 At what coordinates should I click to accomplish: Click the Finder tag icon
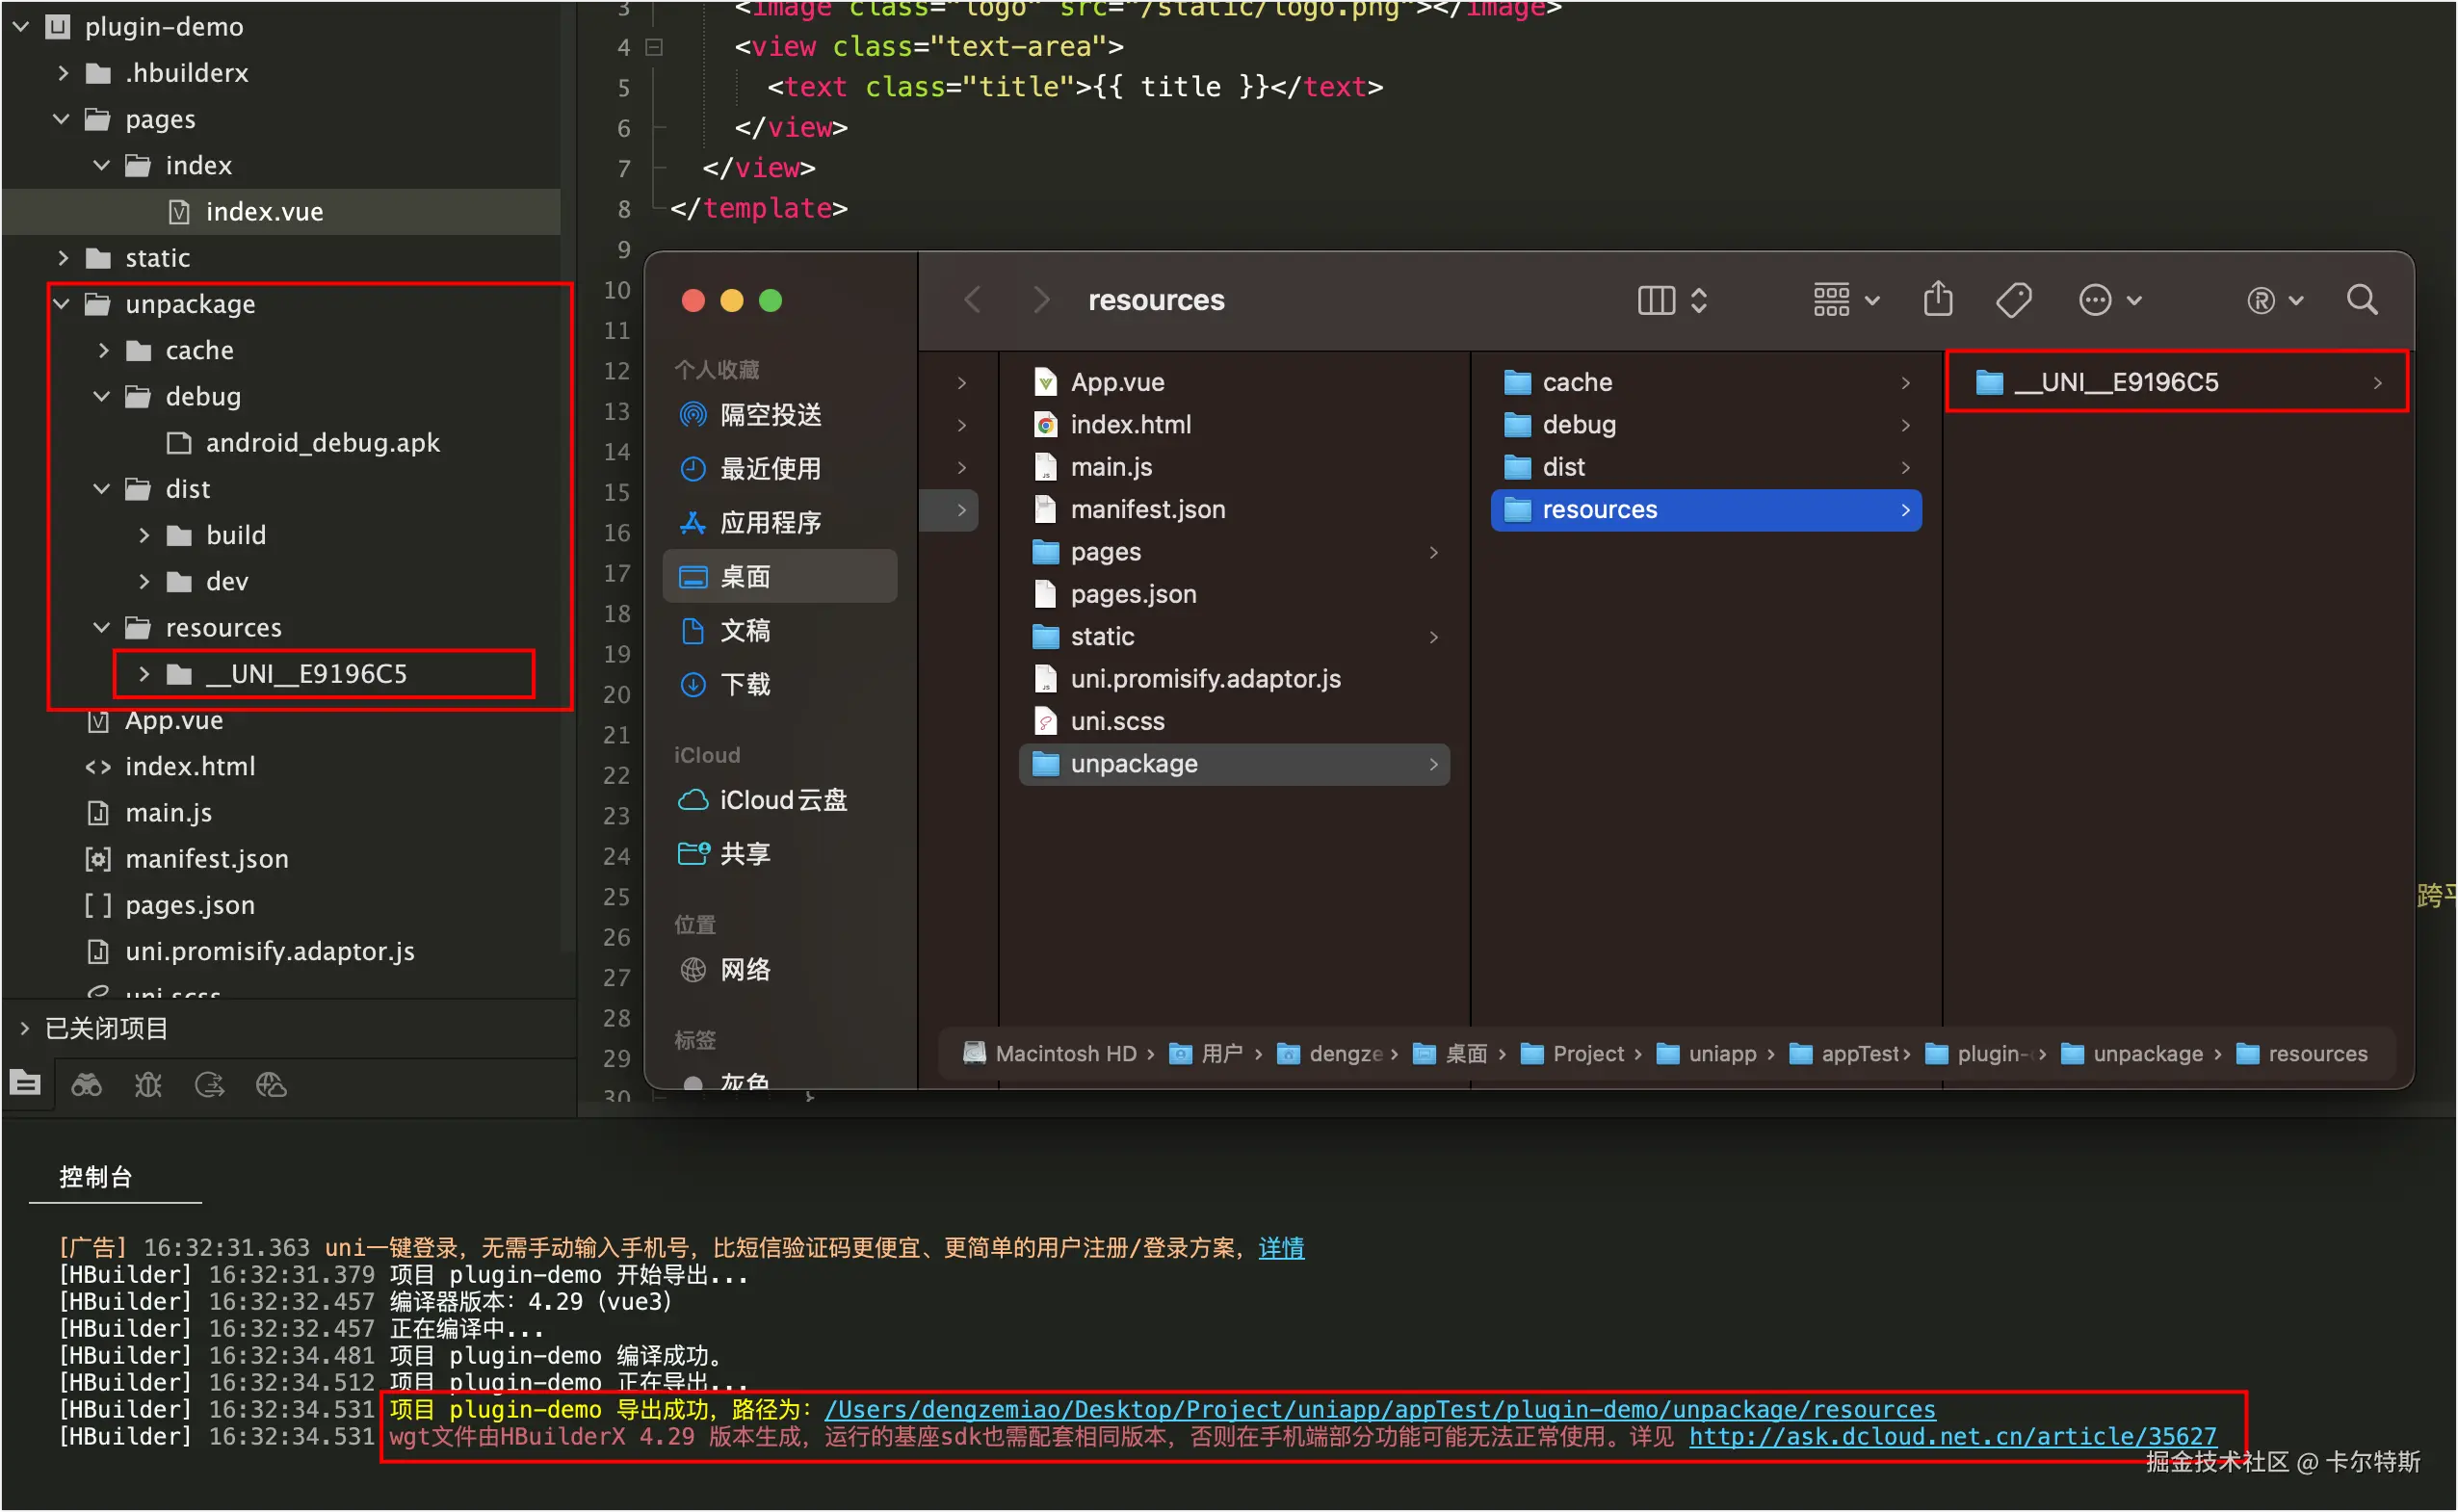click(x=2012, y=300)
